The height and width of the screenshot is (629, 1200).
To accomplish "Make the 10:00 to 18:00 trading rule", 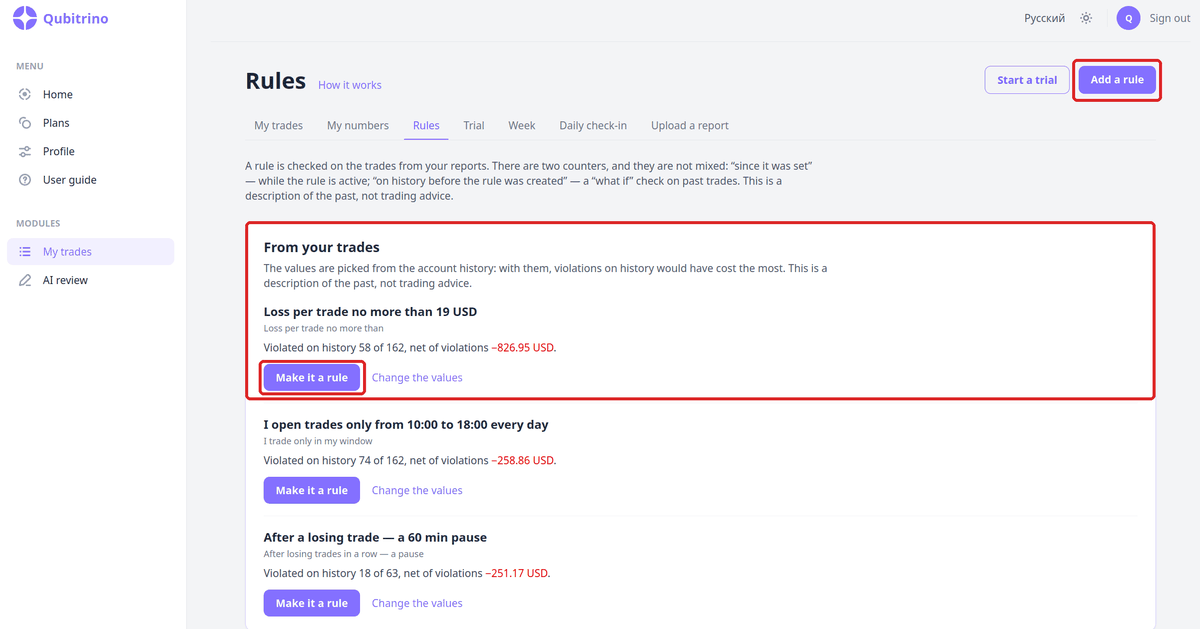I will tap(312, 490).
